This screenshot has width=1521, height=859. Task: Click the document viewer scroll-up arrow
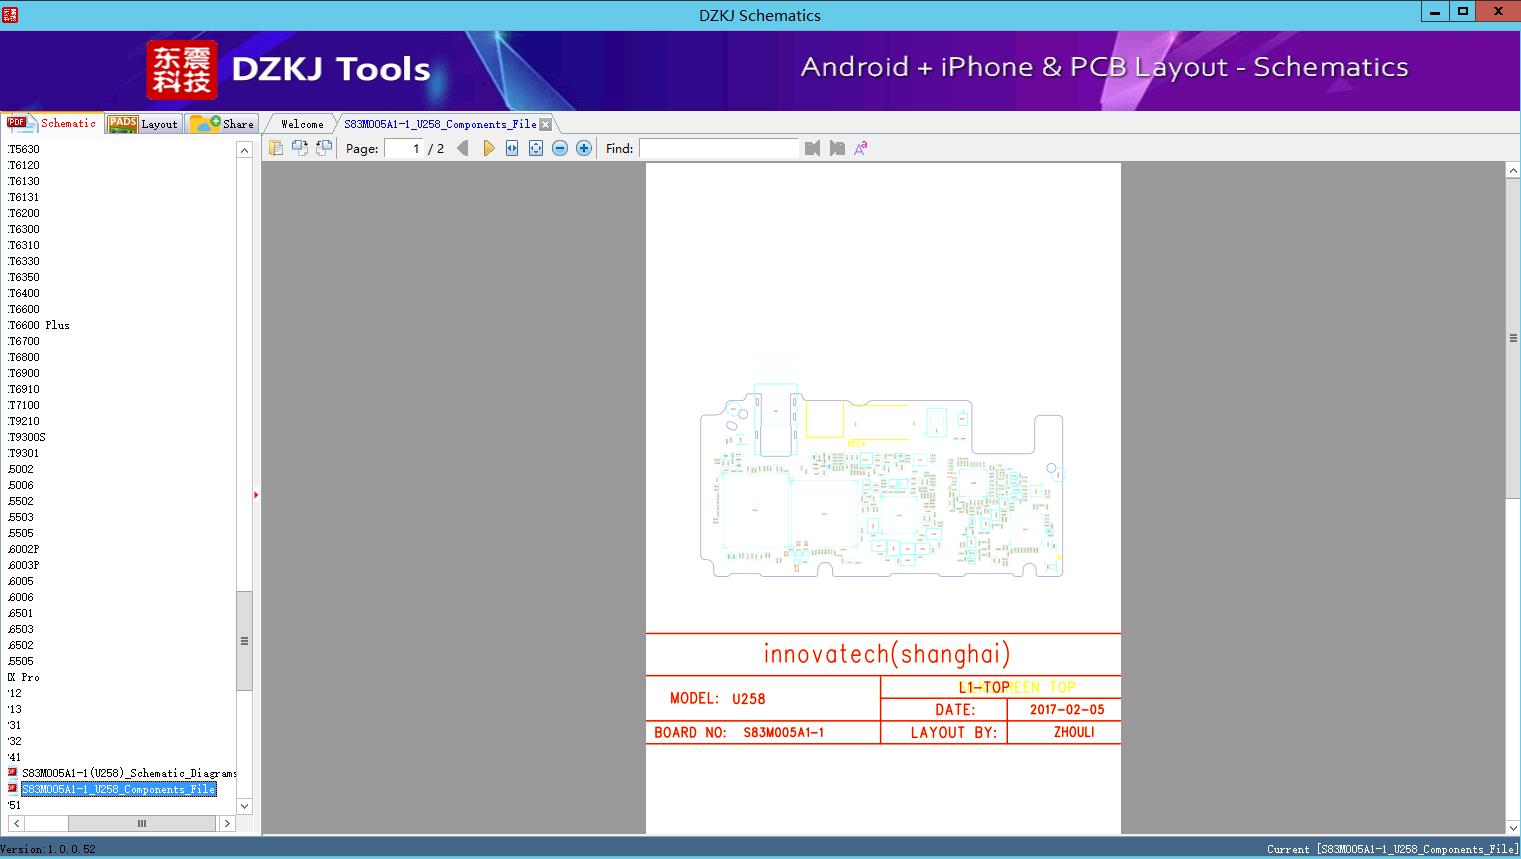point(1513,171)
